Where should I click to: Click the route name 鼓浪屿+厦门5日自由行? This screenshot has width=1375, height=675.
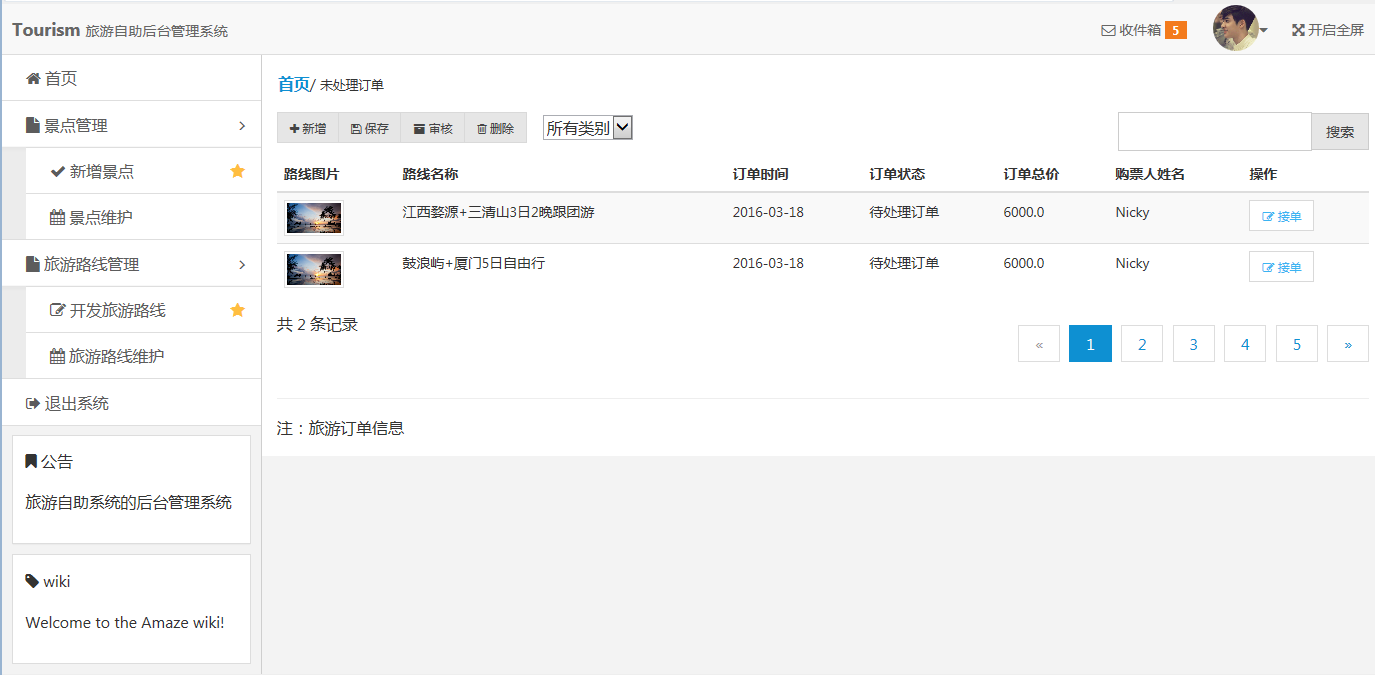(473, 263)
